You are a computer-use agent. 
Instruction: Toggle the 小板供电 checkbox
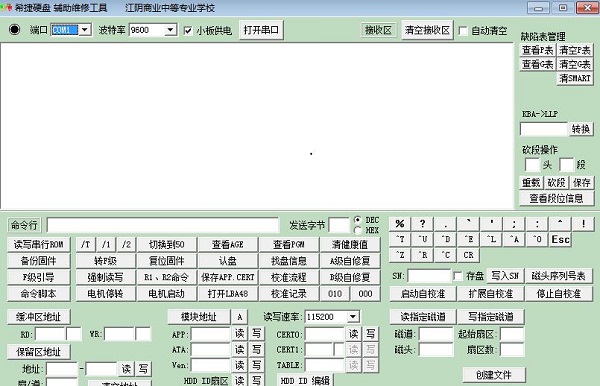click(x=188, y=31)
